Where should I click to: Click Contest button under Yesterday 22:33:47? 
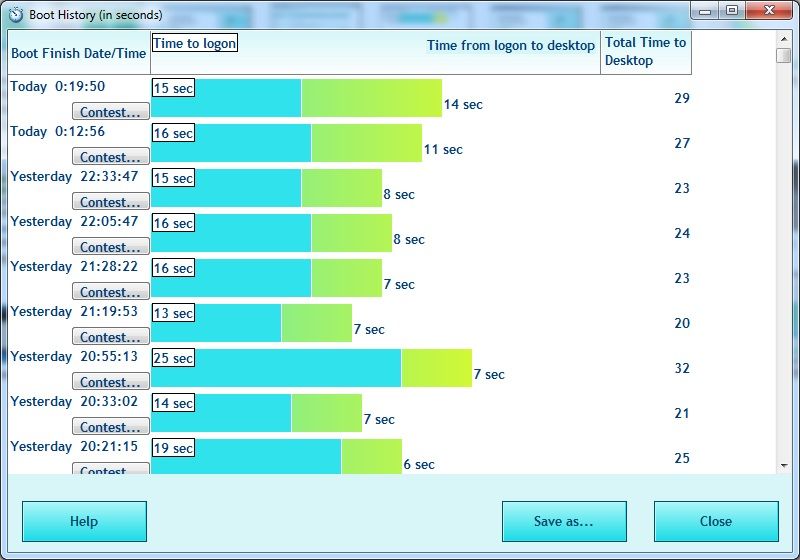pos(111,202)
